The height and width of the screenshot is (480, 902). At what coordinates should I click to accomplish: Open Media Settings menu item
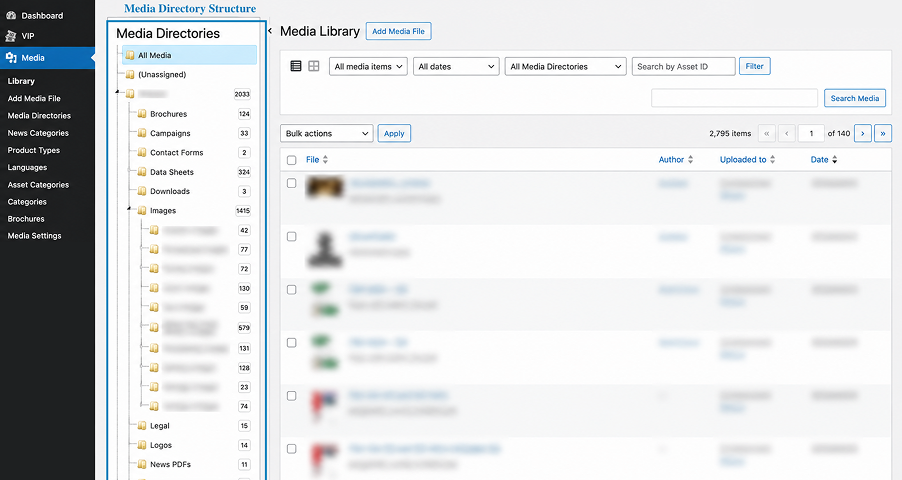pos(35,236)
